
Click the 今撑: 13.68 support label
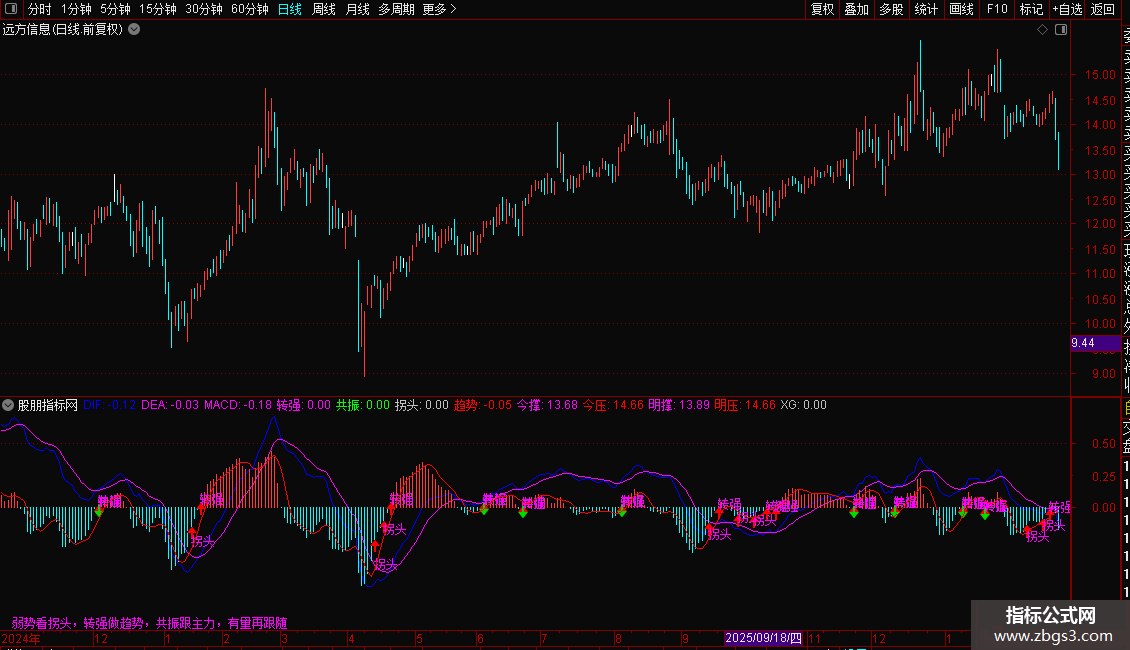pyautogui.click(x=547, y=405)
